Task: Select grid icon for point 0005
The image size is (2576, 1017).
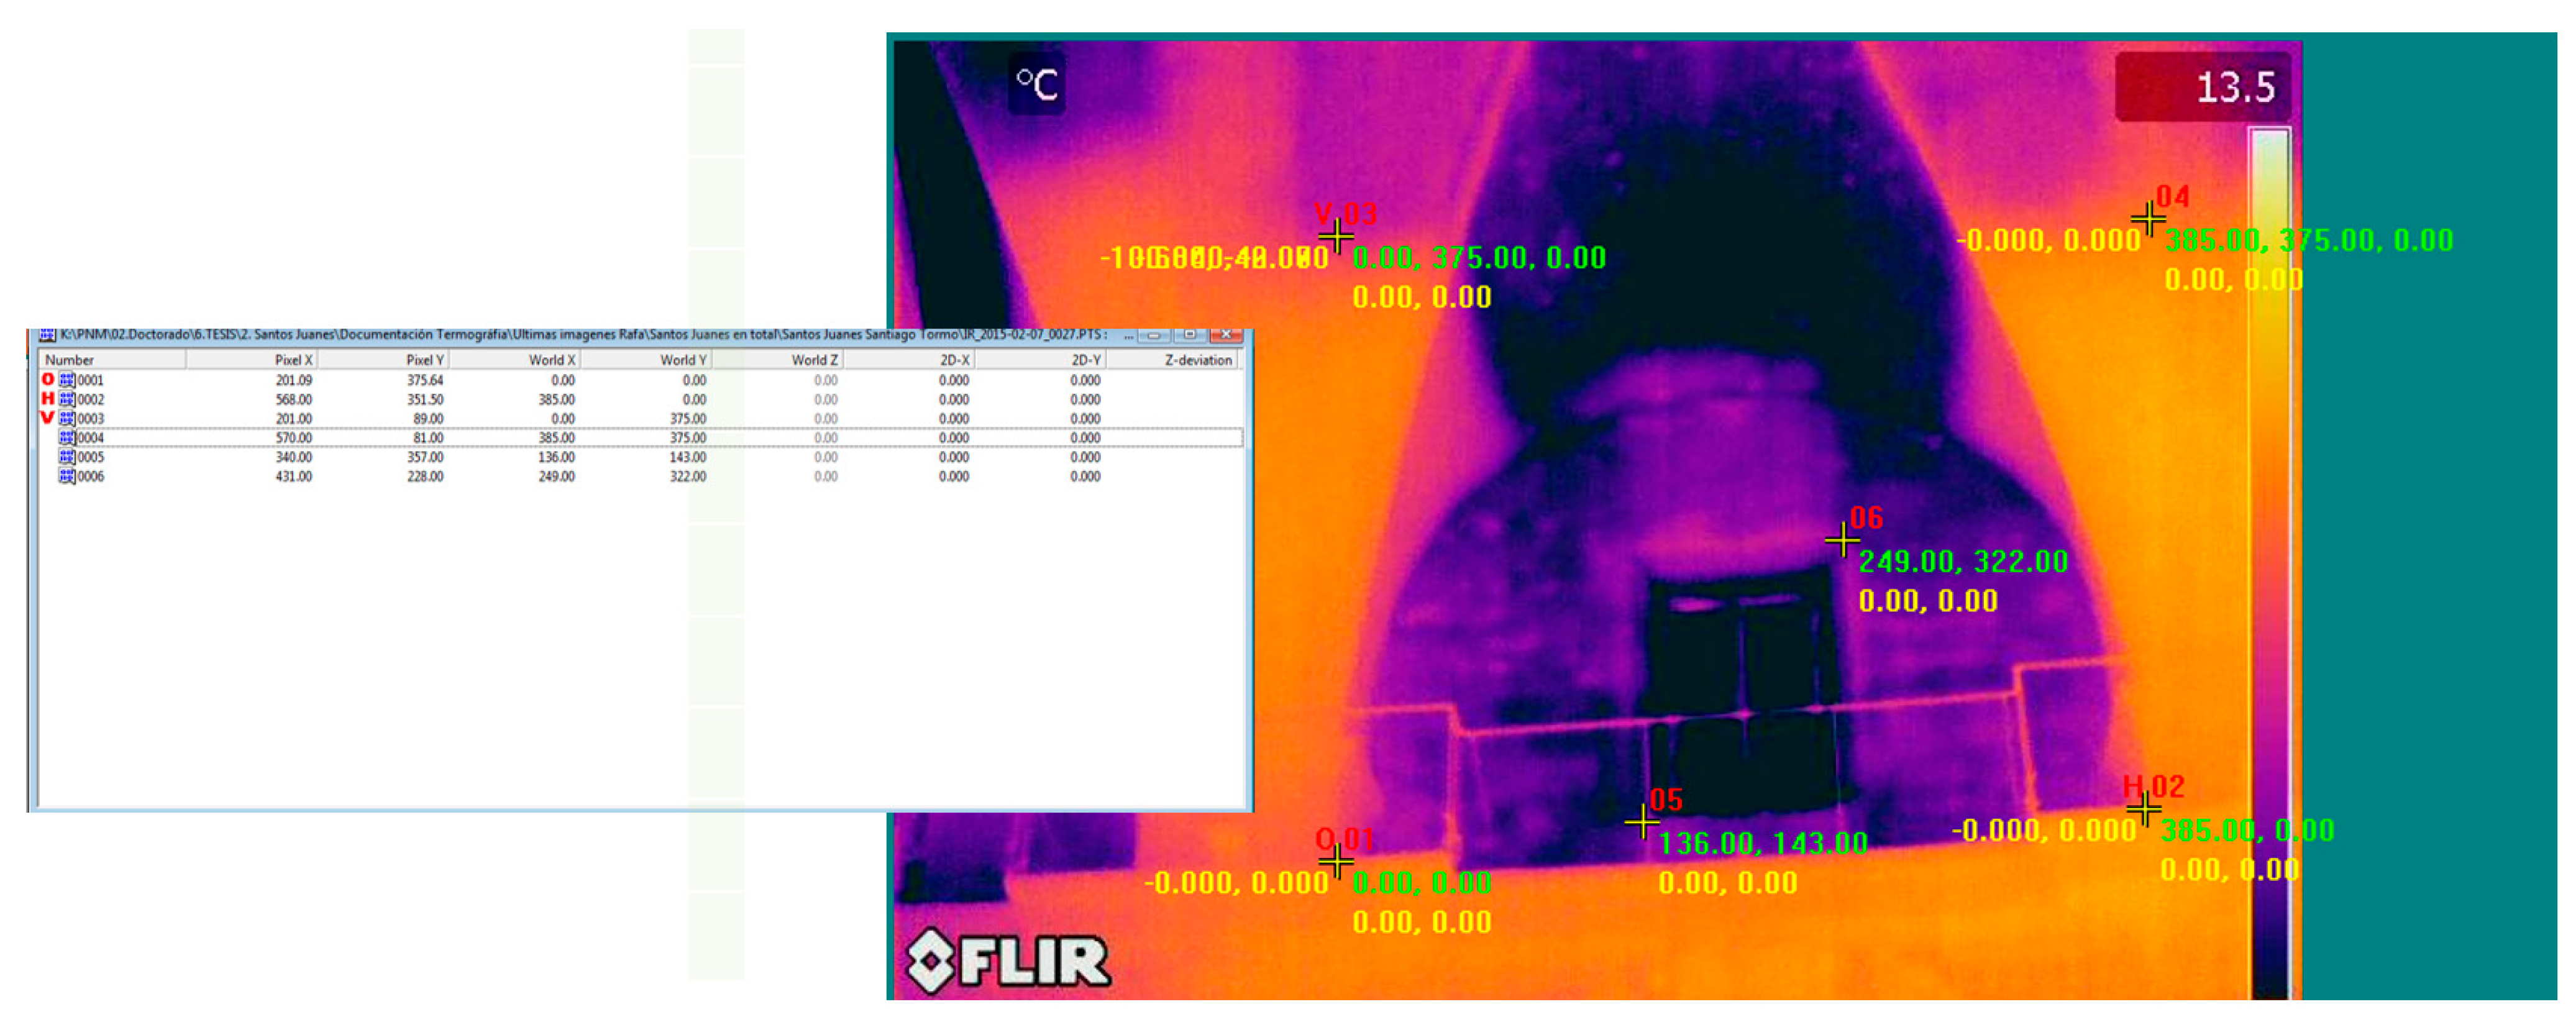Action: [67, 457]
